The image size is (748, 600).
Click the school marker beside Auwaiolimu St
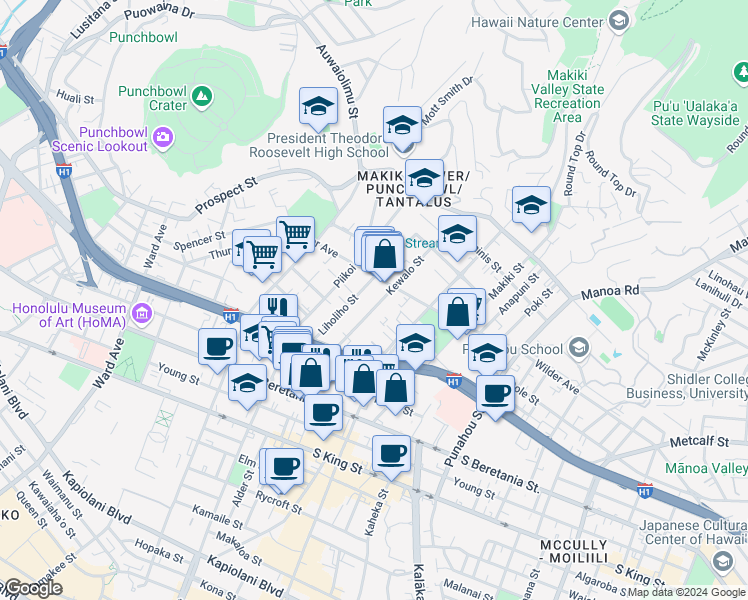click(319, 107)
